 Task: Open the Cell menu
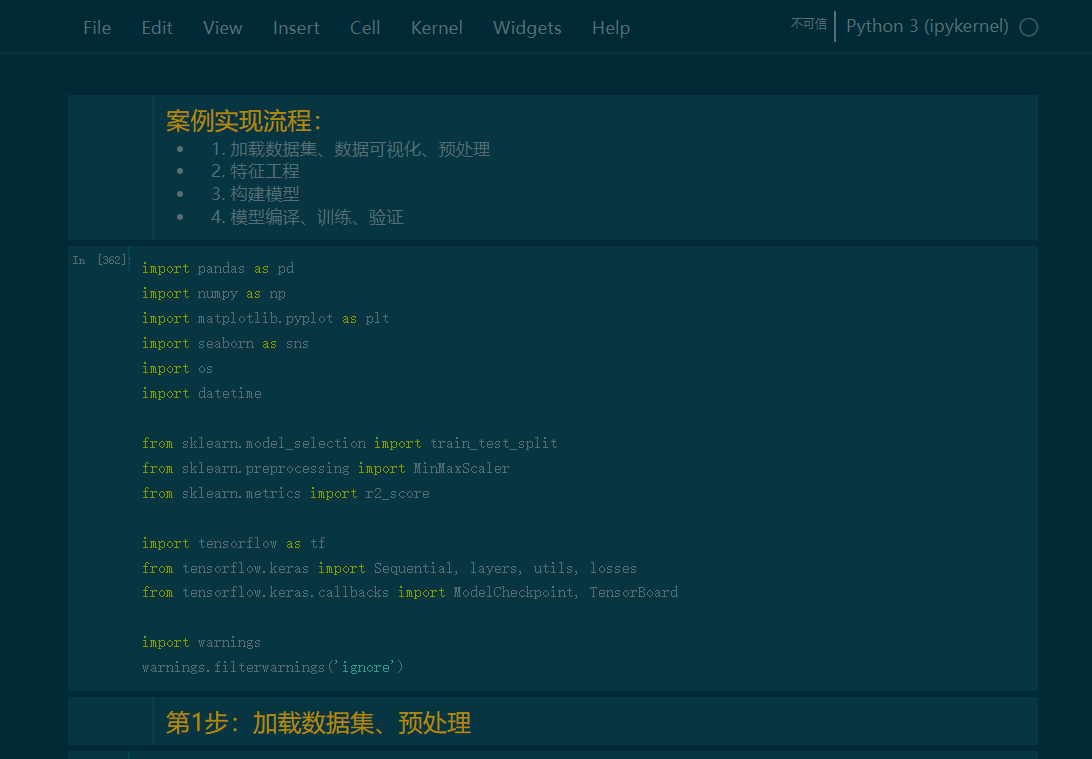point(365,28)
